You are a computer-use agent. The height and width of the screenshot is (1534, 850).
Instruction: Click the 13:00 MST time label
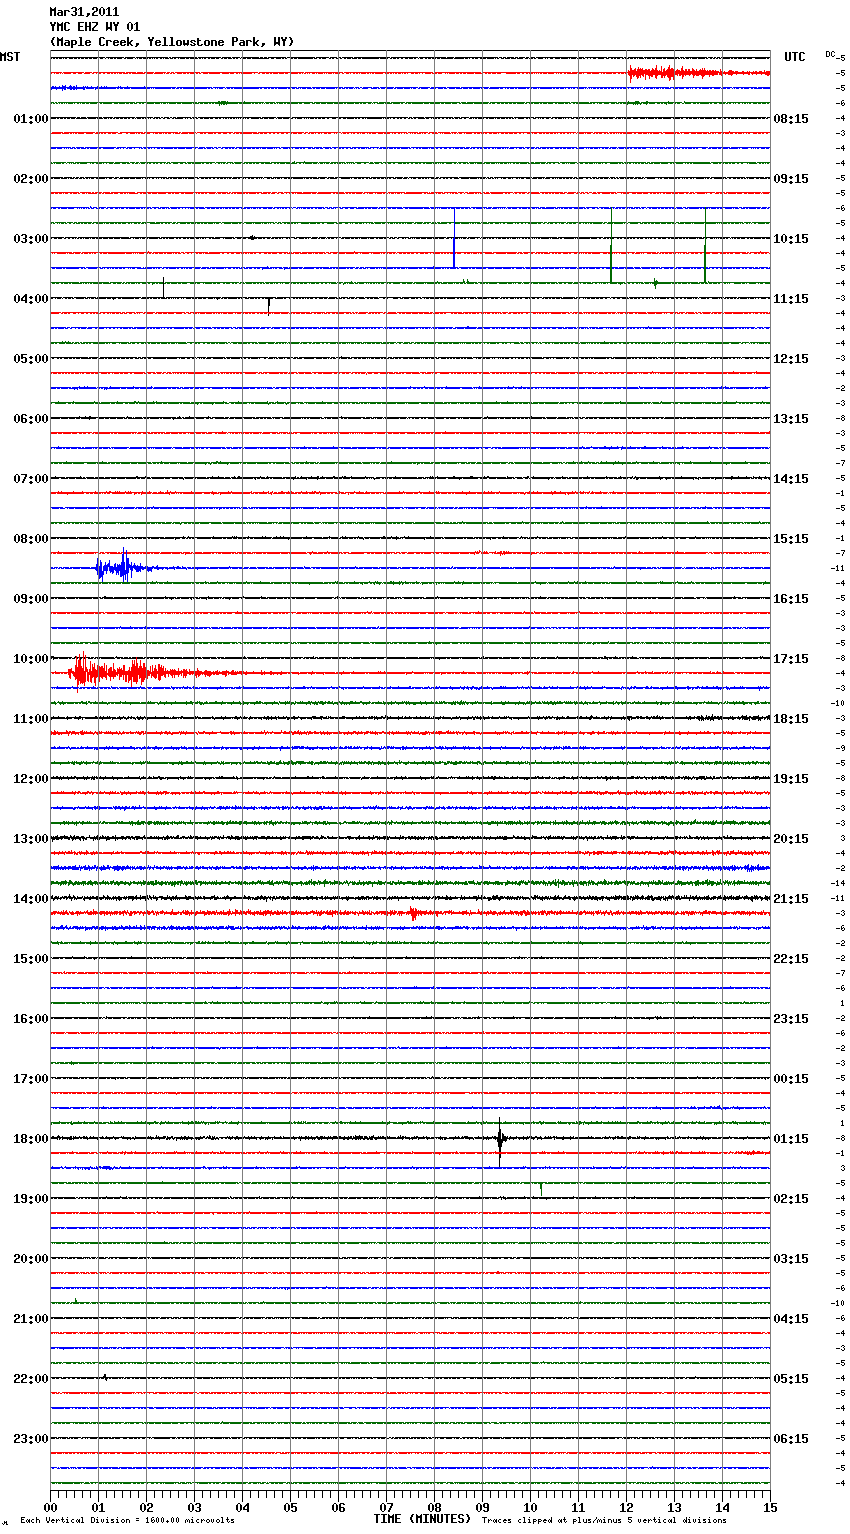coord(31,839)
